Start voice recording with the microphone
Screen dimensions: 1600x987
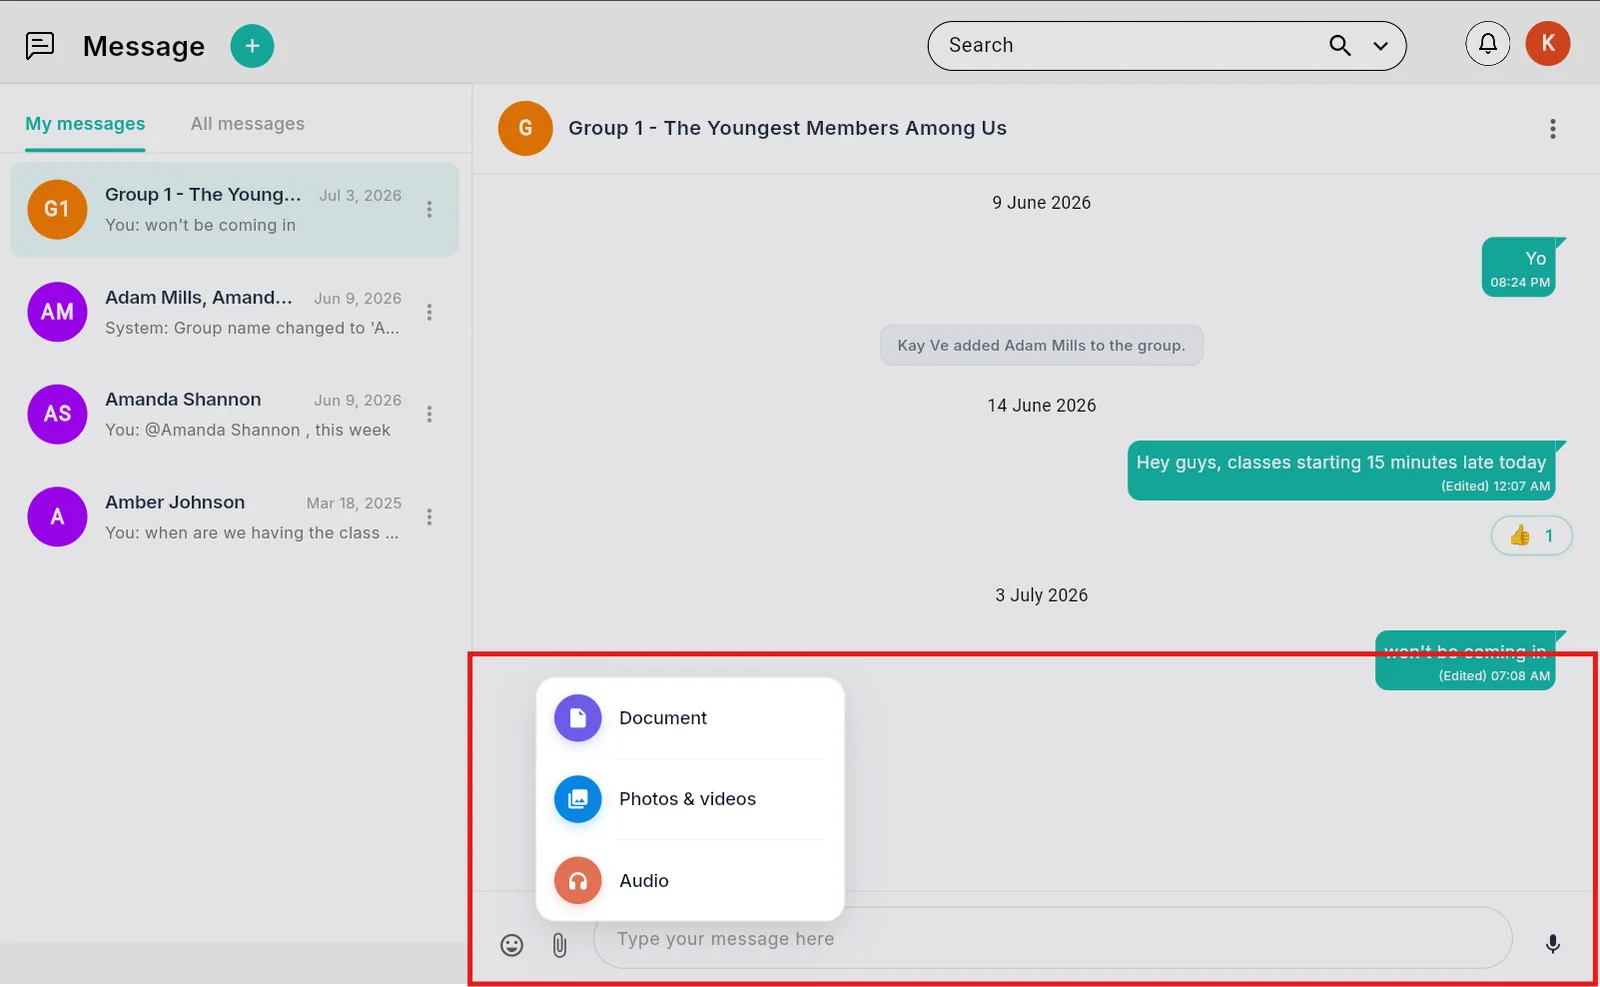tap(1553, 944)
